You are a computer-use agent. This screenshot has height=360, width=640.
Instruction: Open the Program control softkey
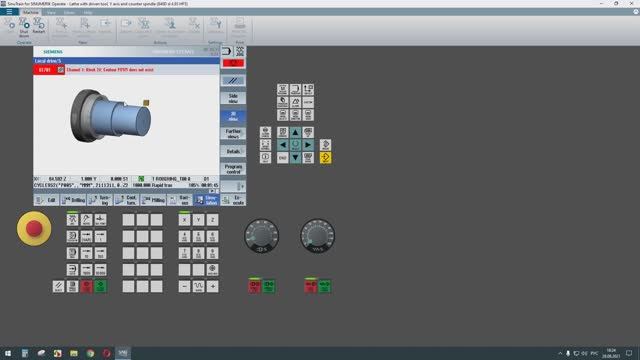point(233,169)
